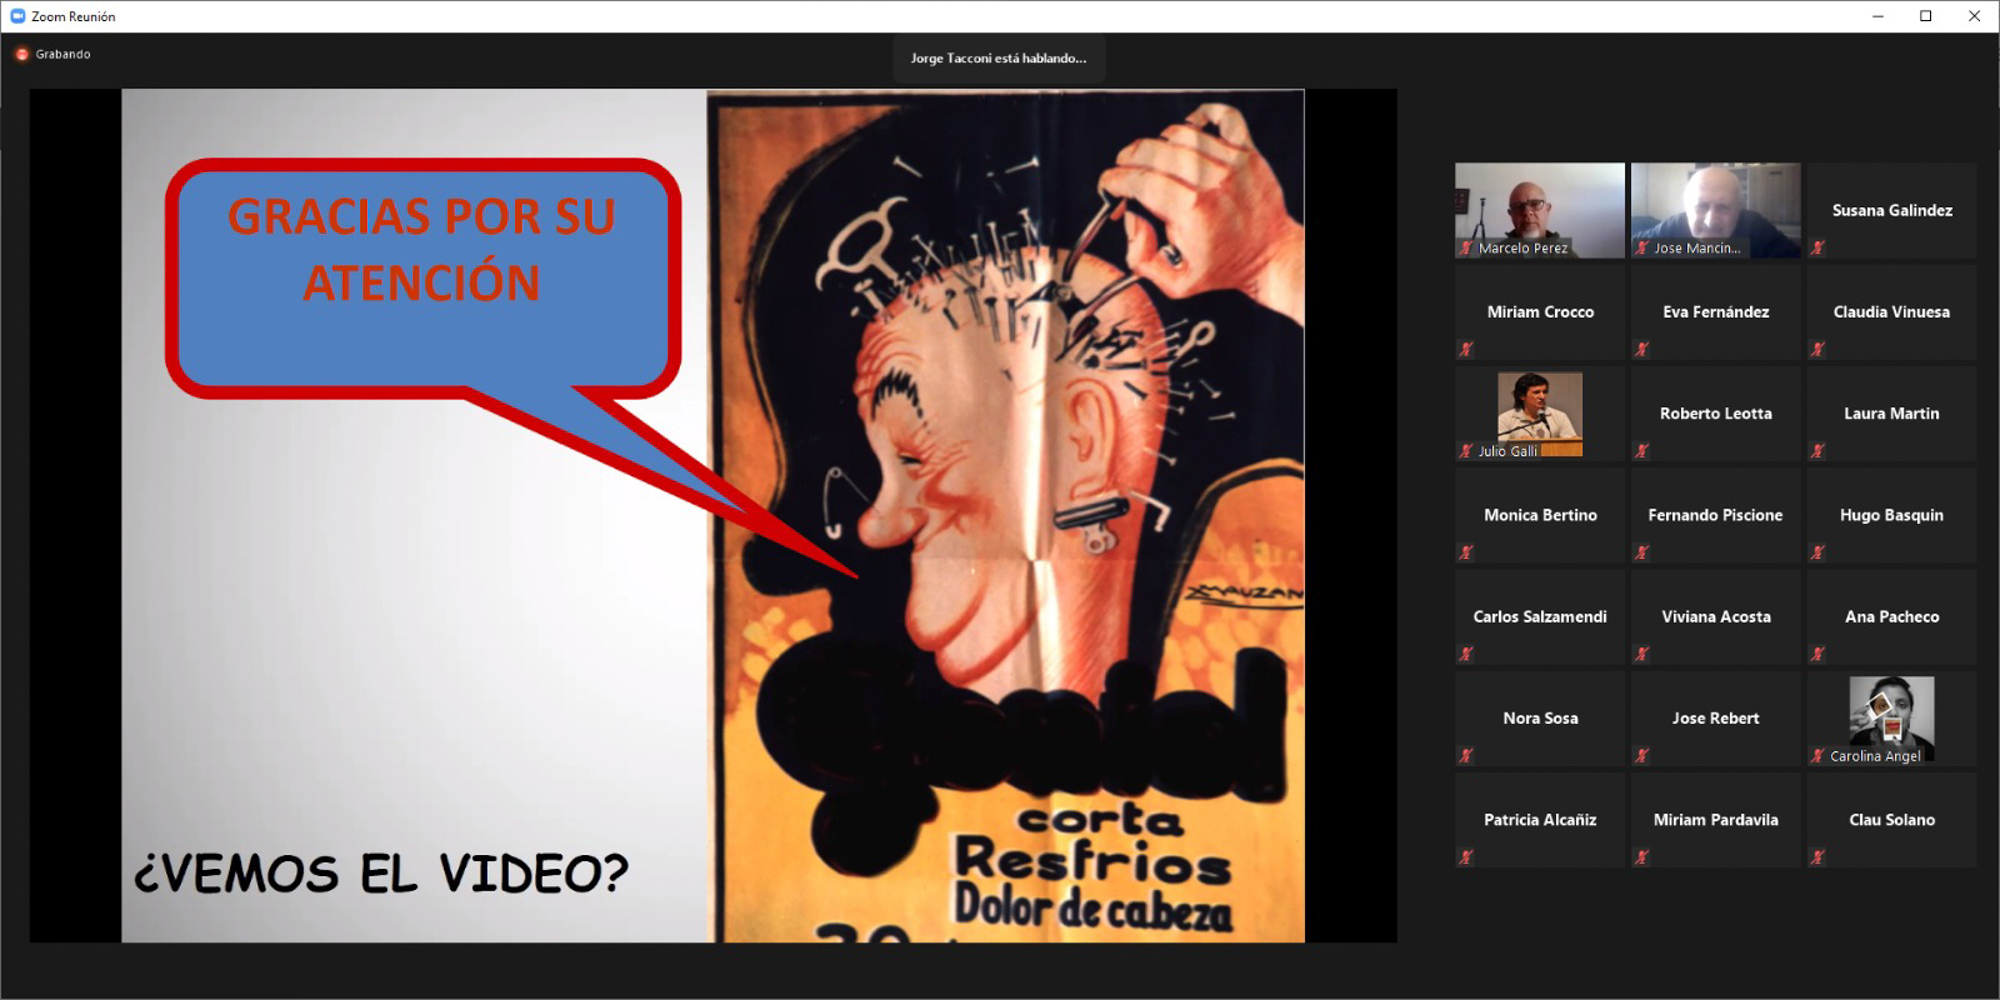The width and height of the screenshot is (2000, 1000).
Task: Select the Hugo Basquin participant name
Action: click(x=1892, y=515)
